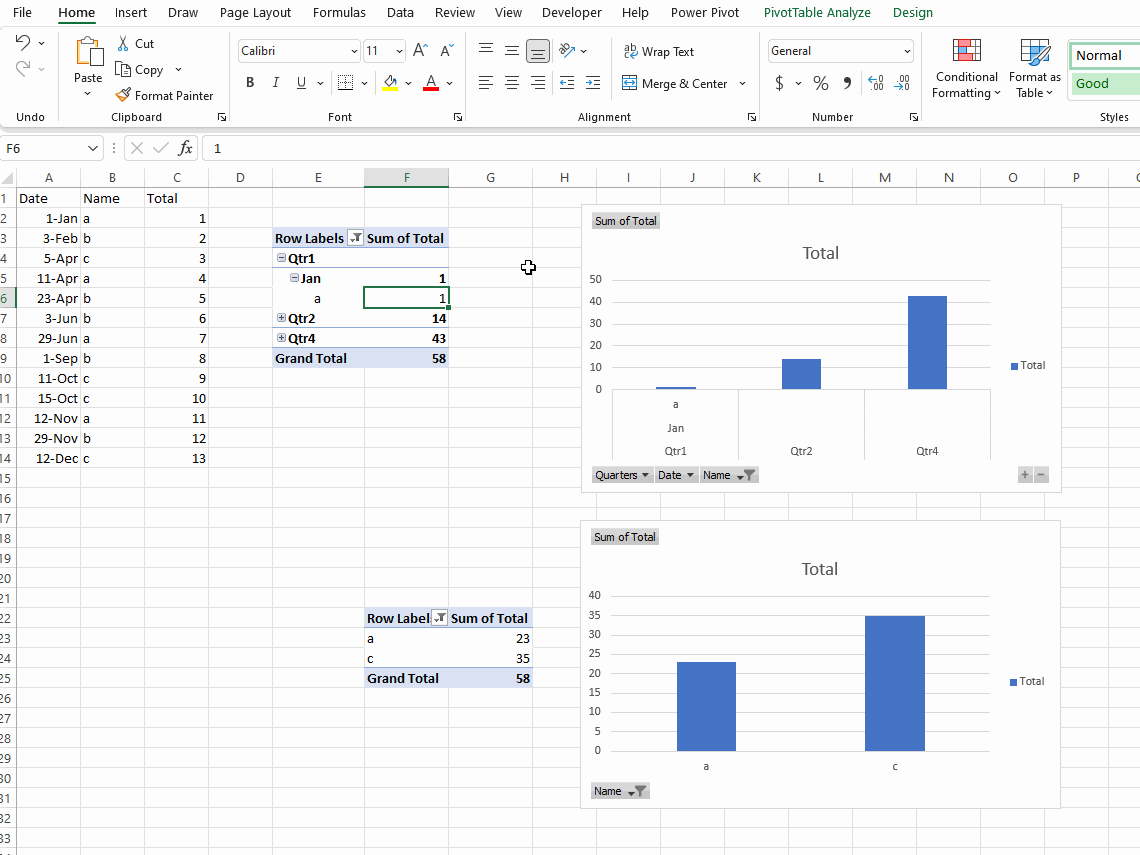Collapse the Qtr1 group in the pivot table
1140x855 pixels.
point(281,257)
